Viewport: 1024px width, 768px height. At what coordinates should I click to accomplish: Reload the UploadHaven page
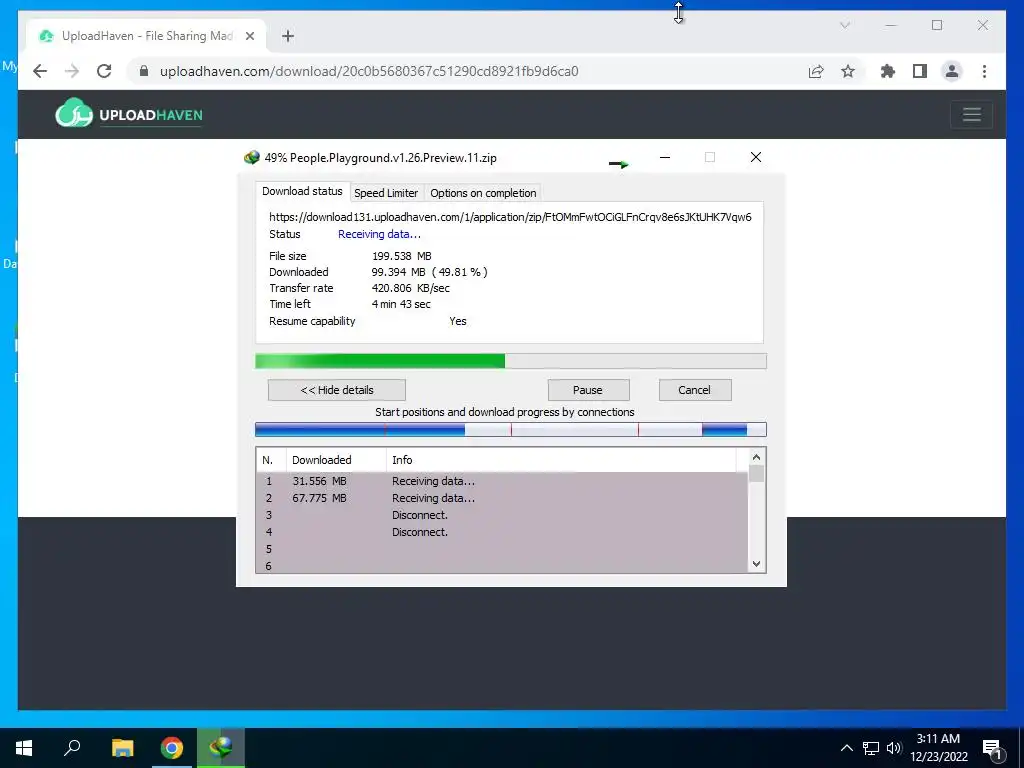point(104,71)
